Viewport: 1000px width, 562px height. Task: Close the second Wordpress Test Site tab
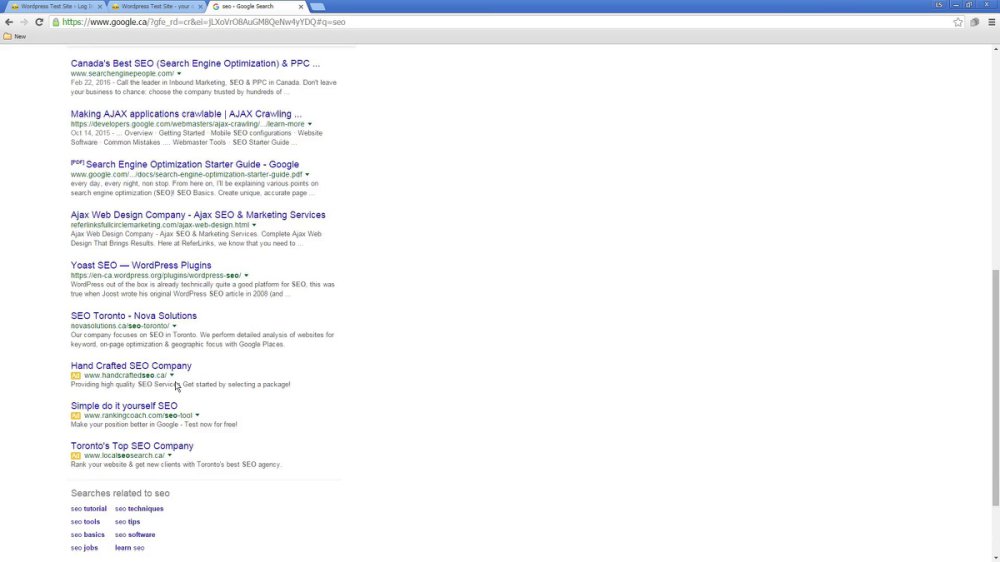tap(200, 6)
